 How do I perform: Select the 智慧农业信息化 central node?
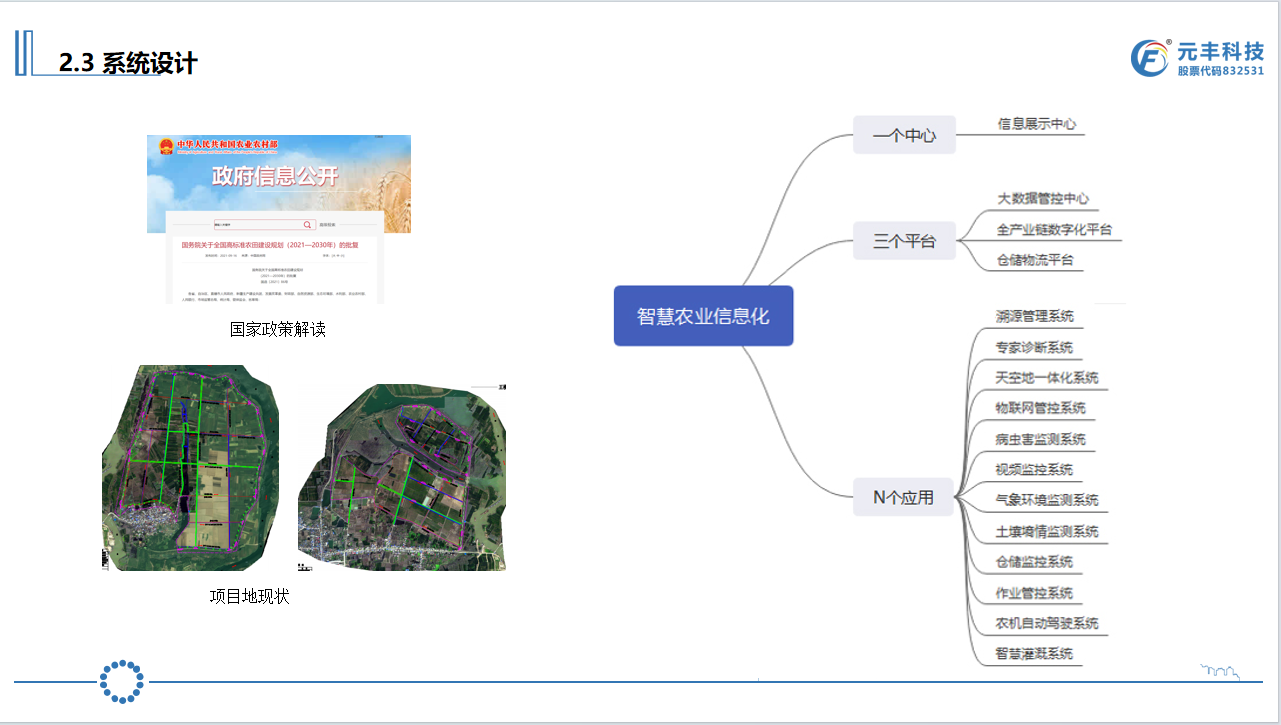703,315
